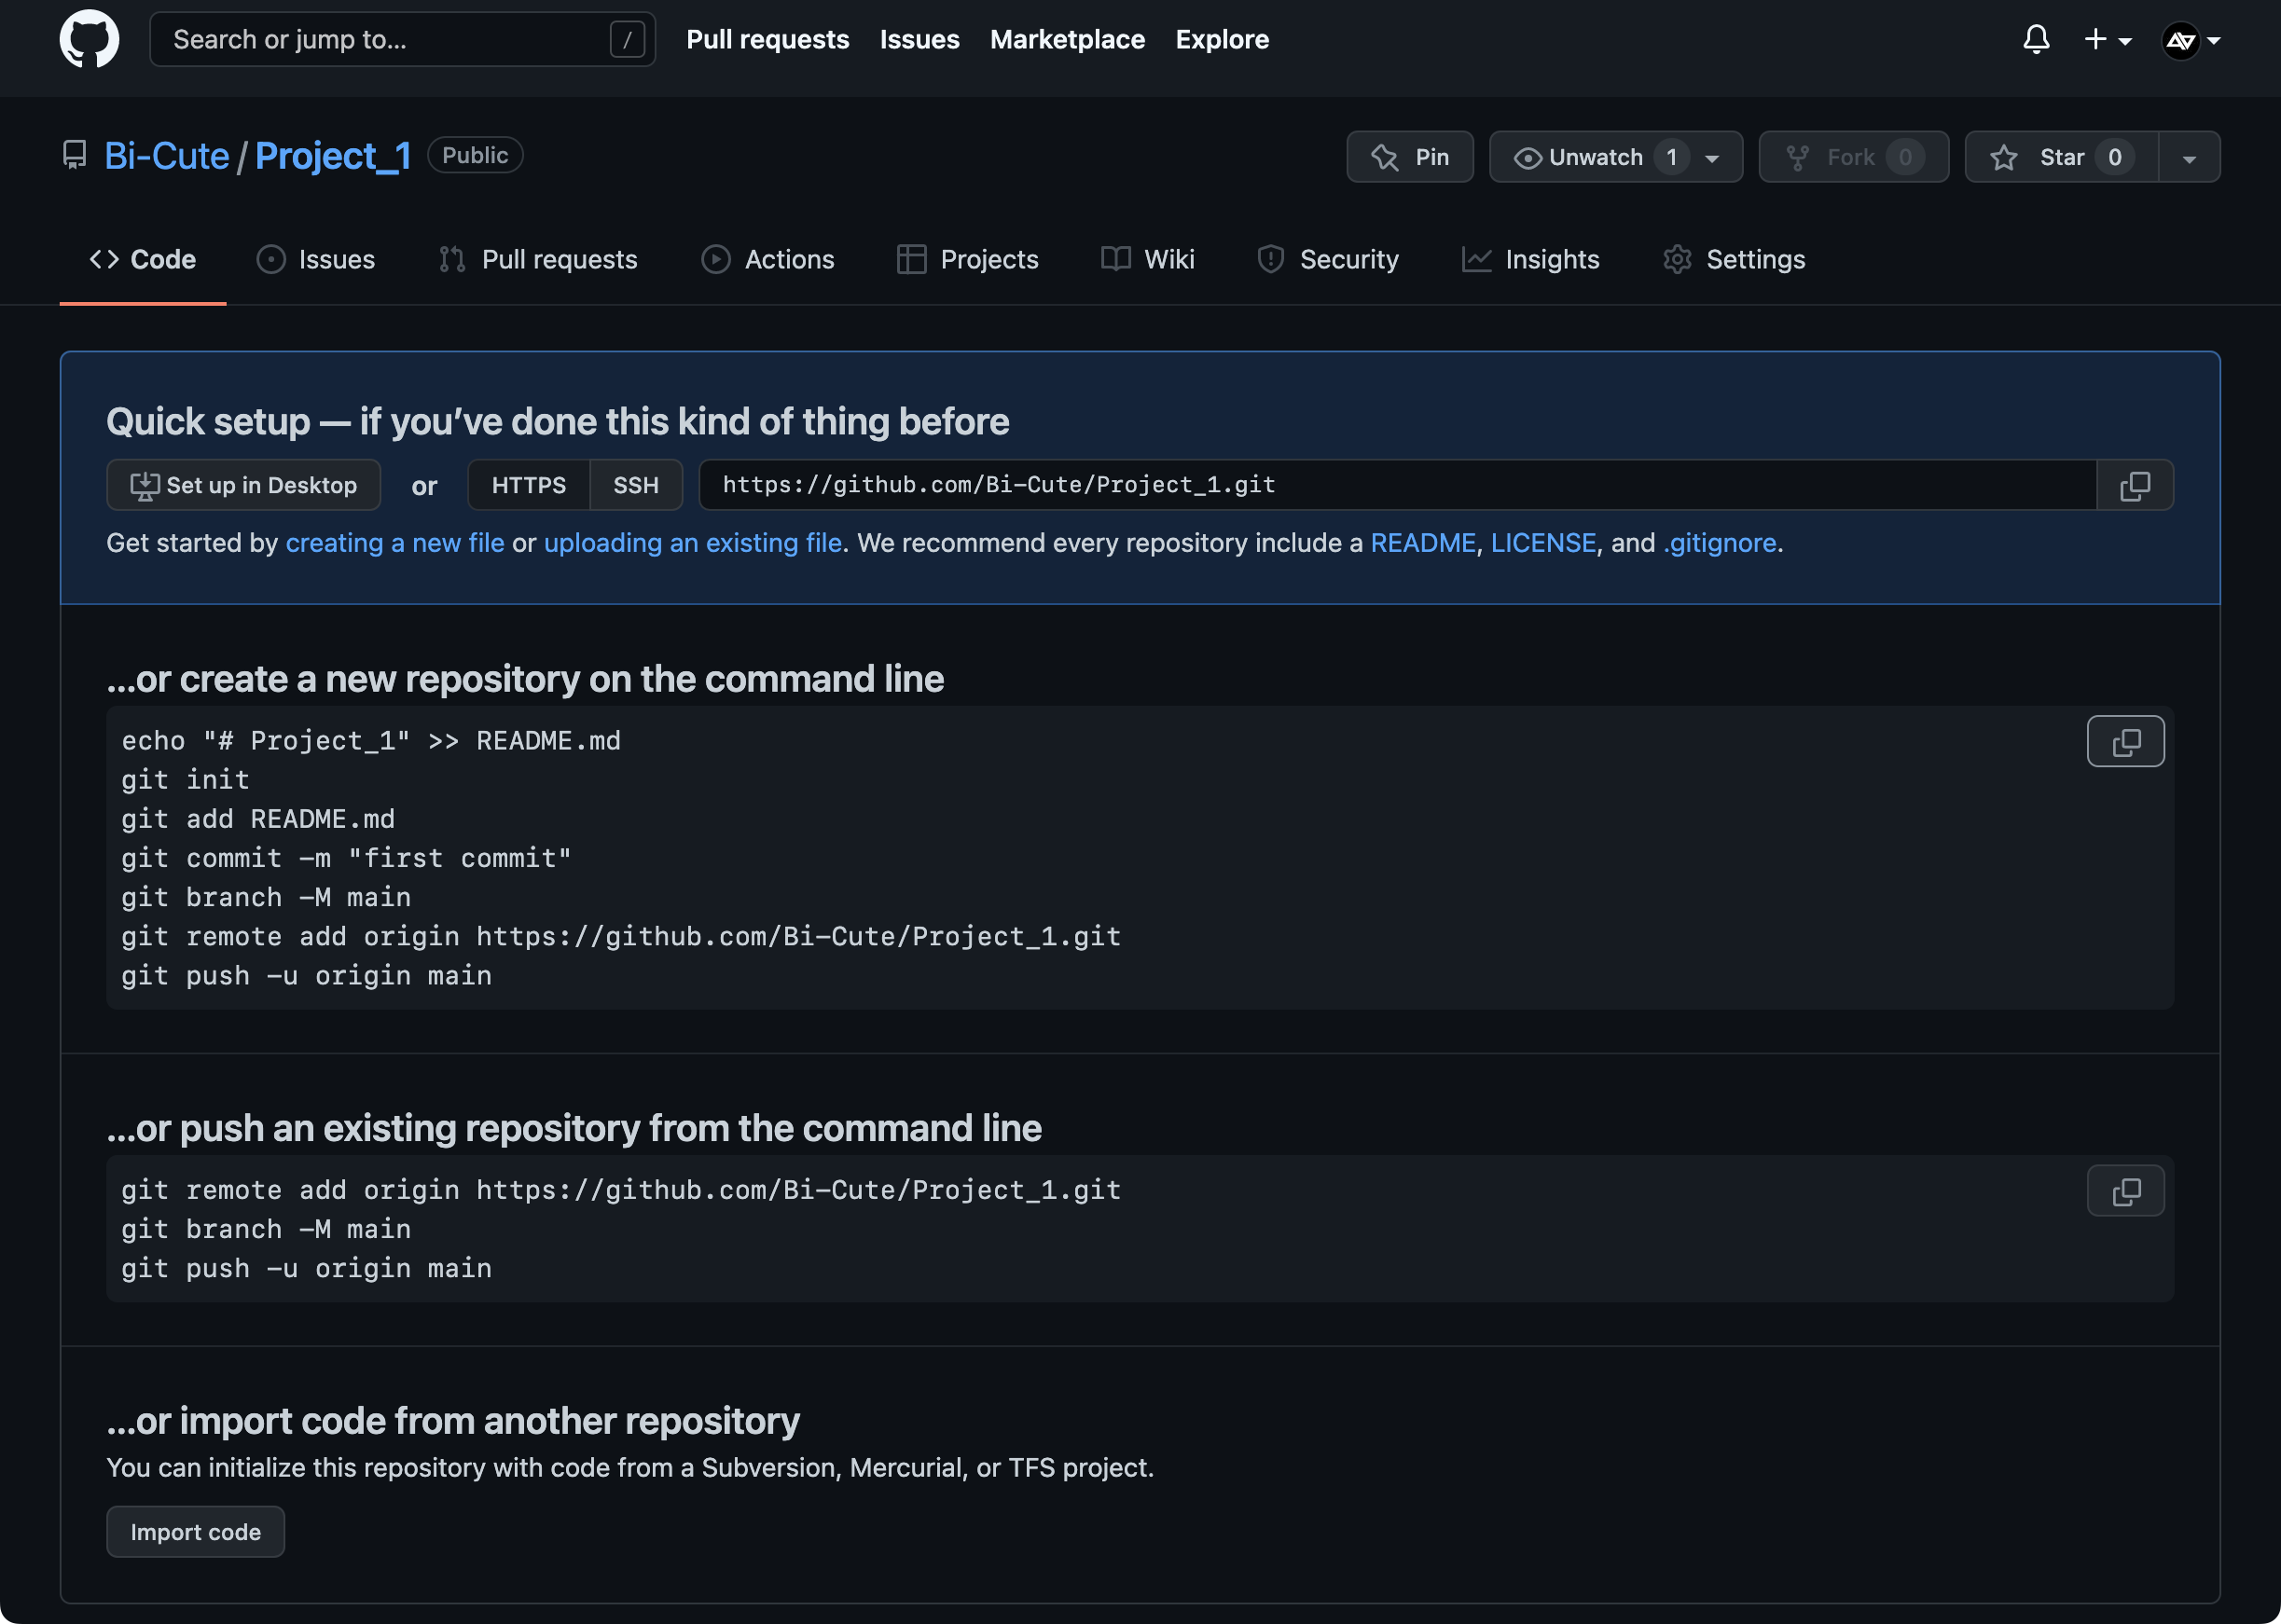
Task: Switch clone URL to SSH
Action: click(635, 485)
